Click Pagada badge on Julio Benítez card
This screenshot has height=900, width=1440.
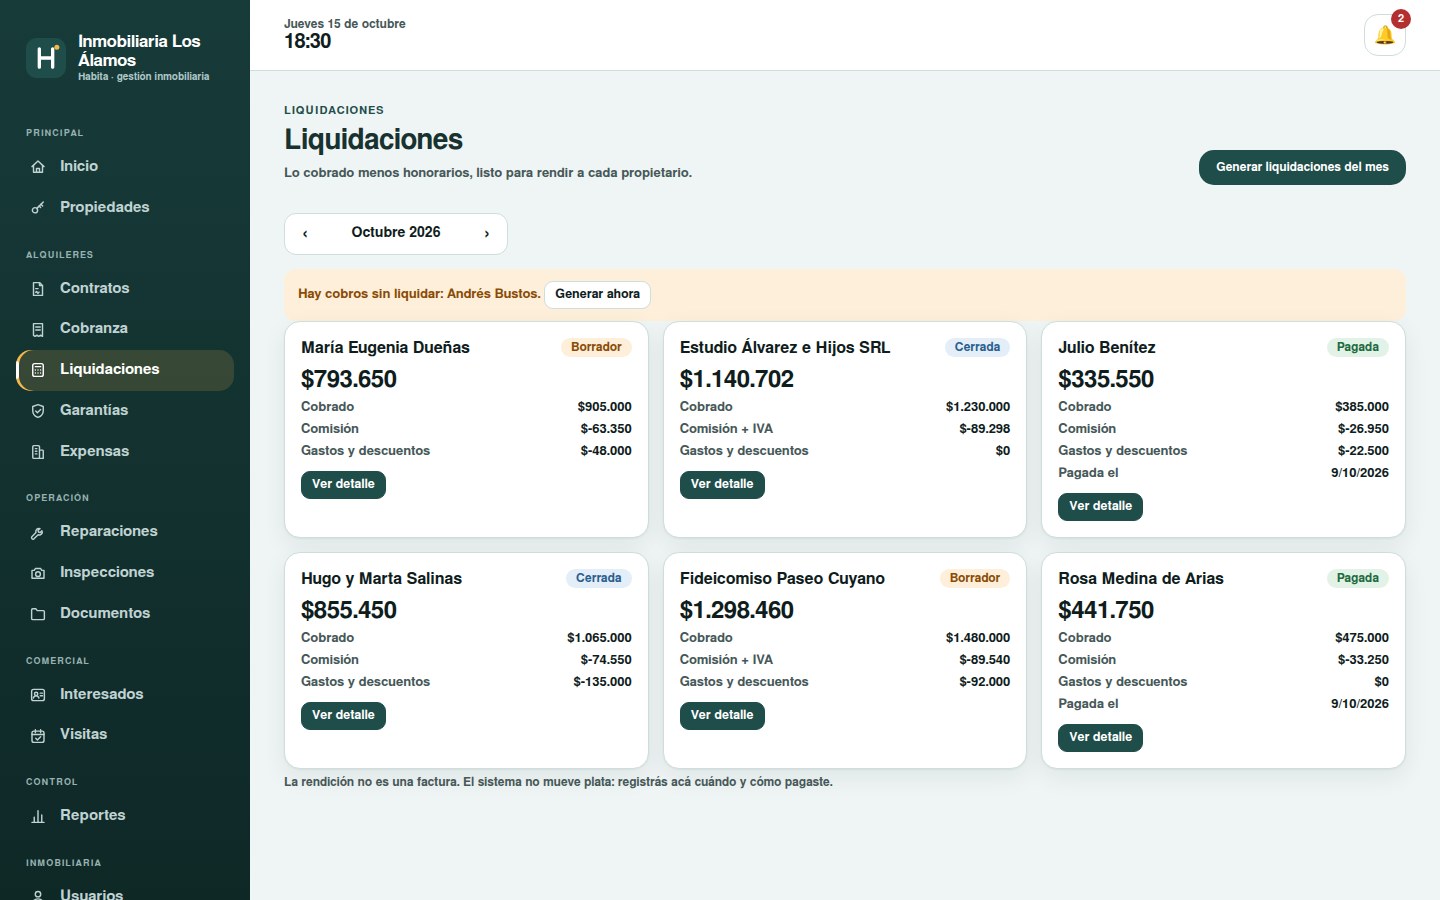(x=1358, y=347)
